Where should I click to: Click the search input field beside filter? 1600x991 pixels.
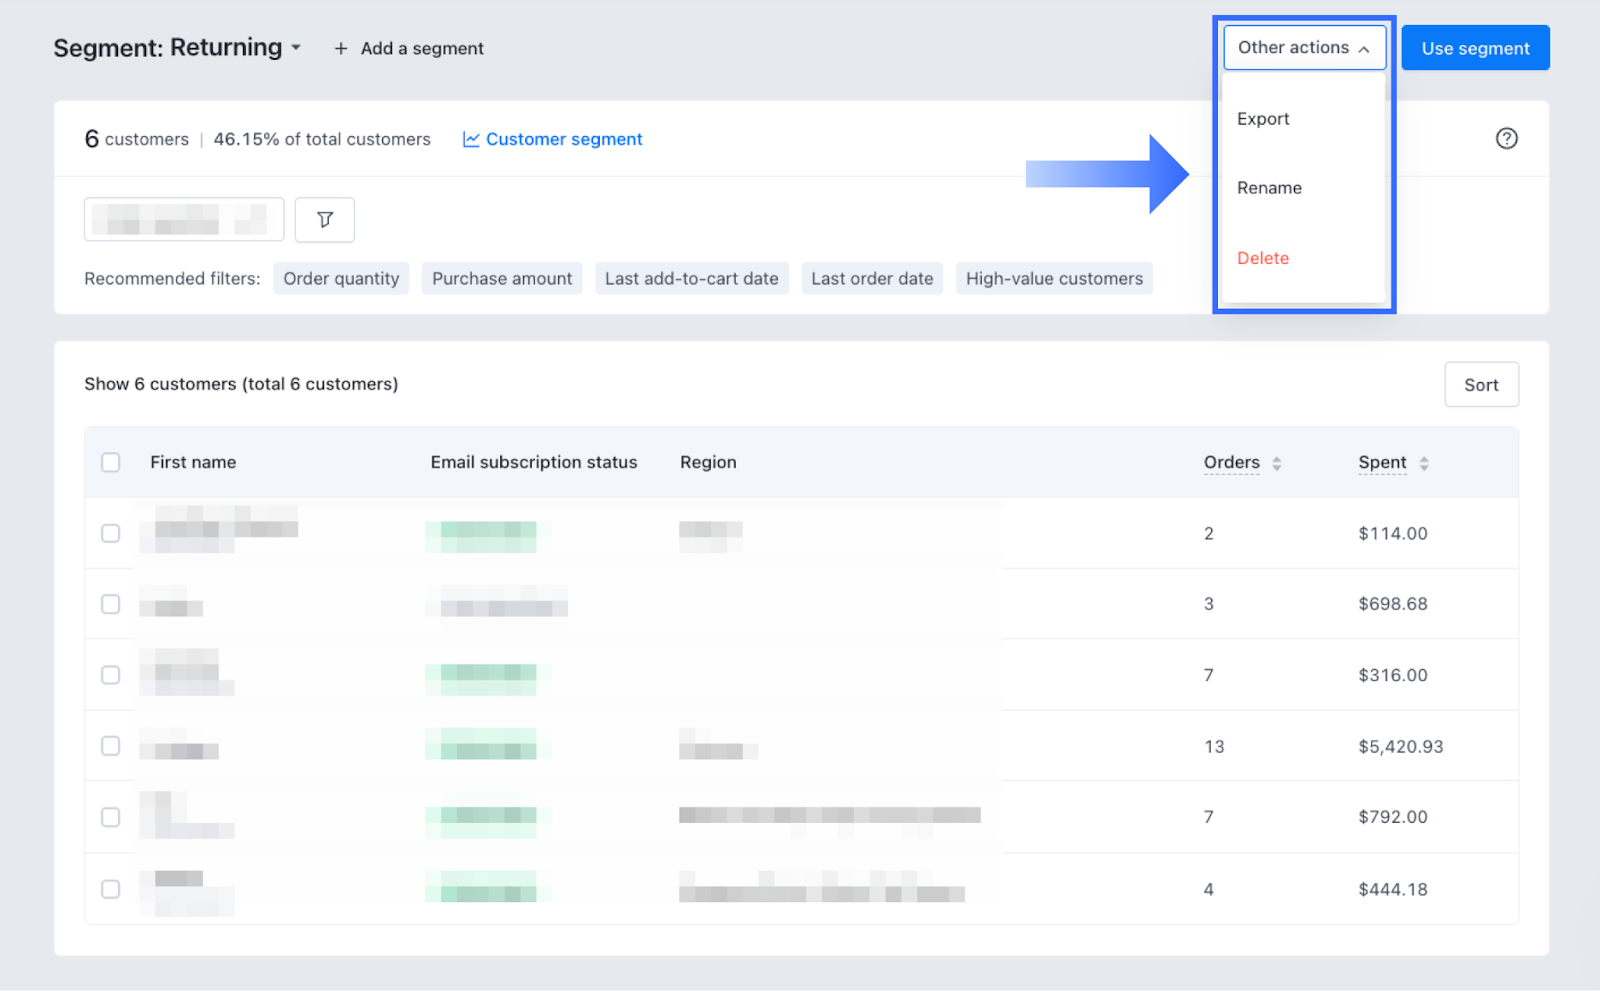point(184,220)
